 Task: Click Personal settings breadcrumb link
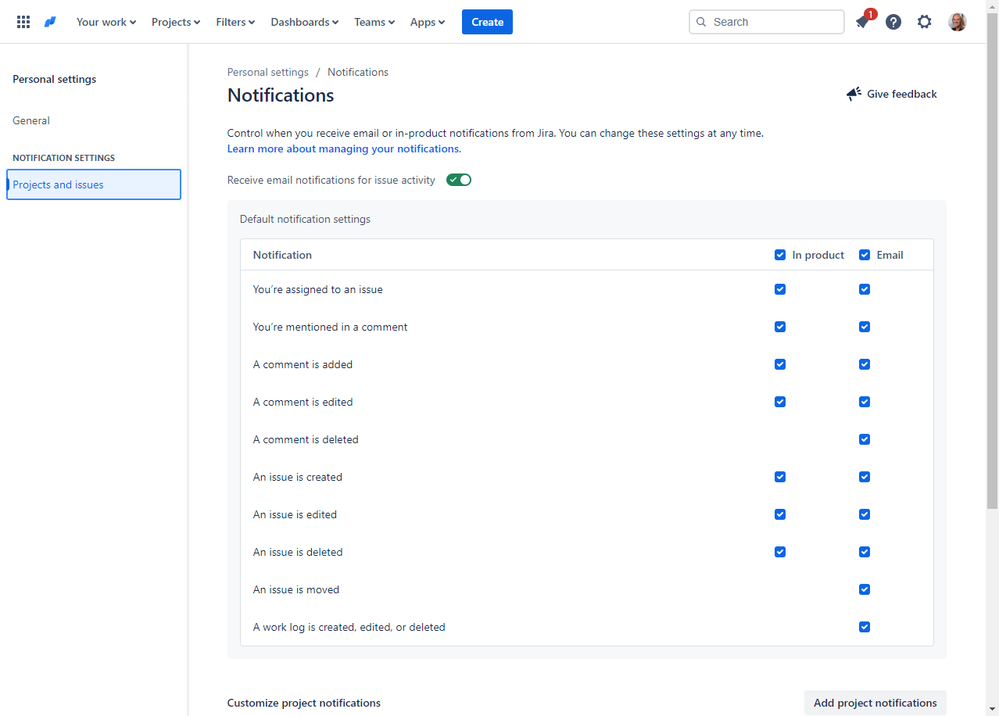(268, 72)
